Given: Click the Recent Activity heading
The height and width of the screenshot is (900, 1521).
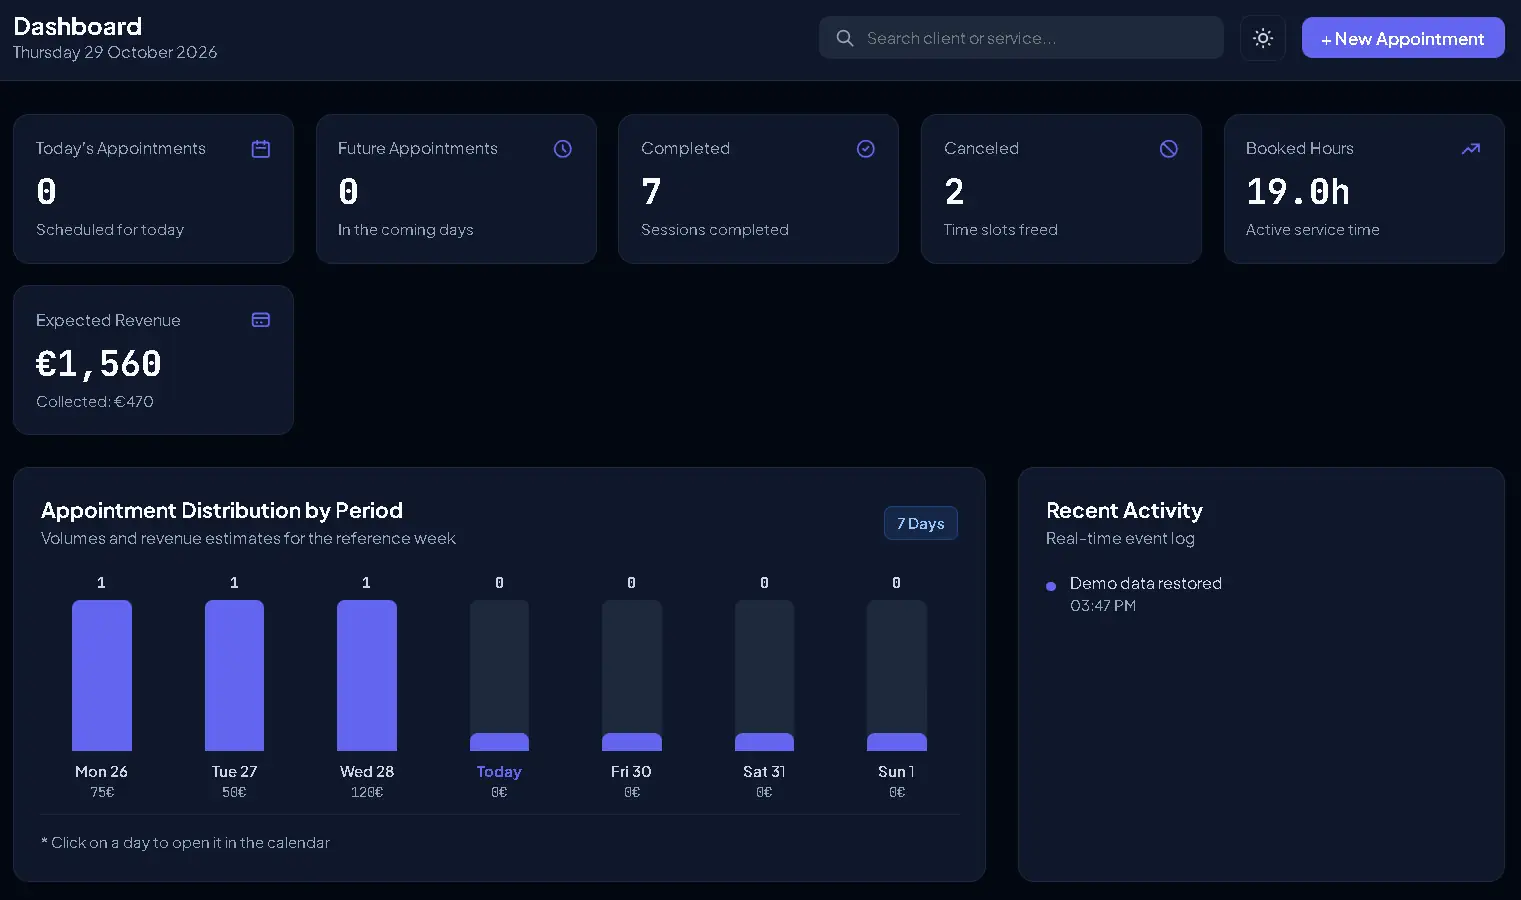Looking at the screenshot, I should (1124, 510).
